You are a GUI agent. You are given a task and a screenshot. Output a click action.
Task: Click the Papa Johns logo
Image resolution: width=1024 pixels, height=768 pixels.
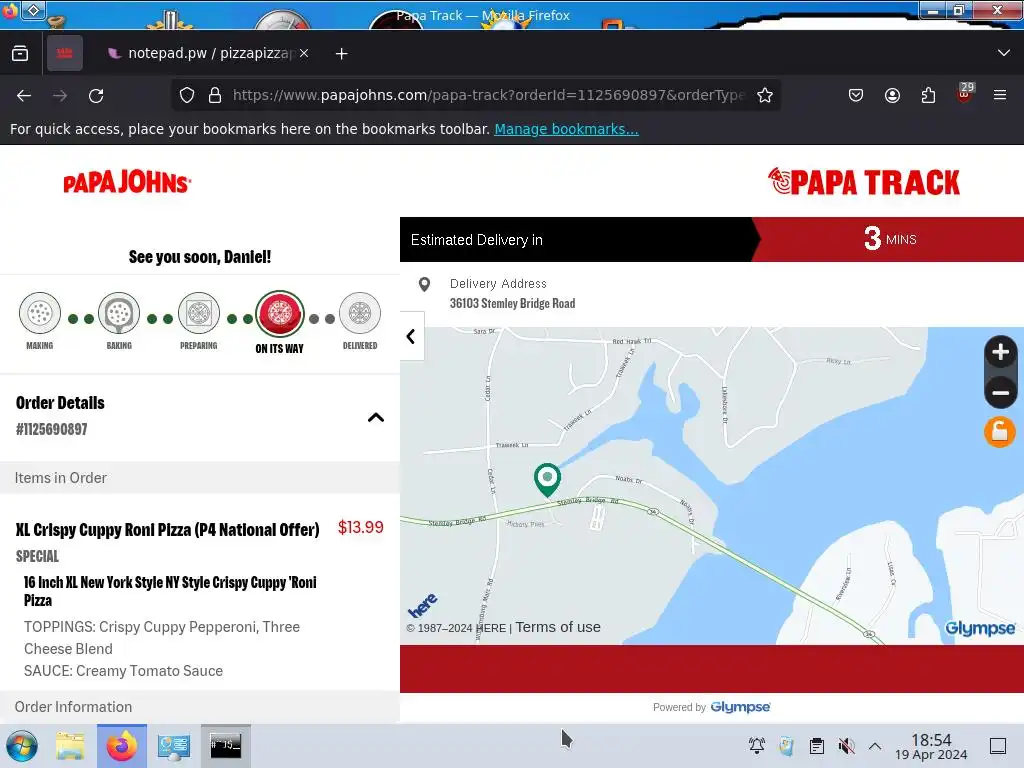tap(127, 182)
